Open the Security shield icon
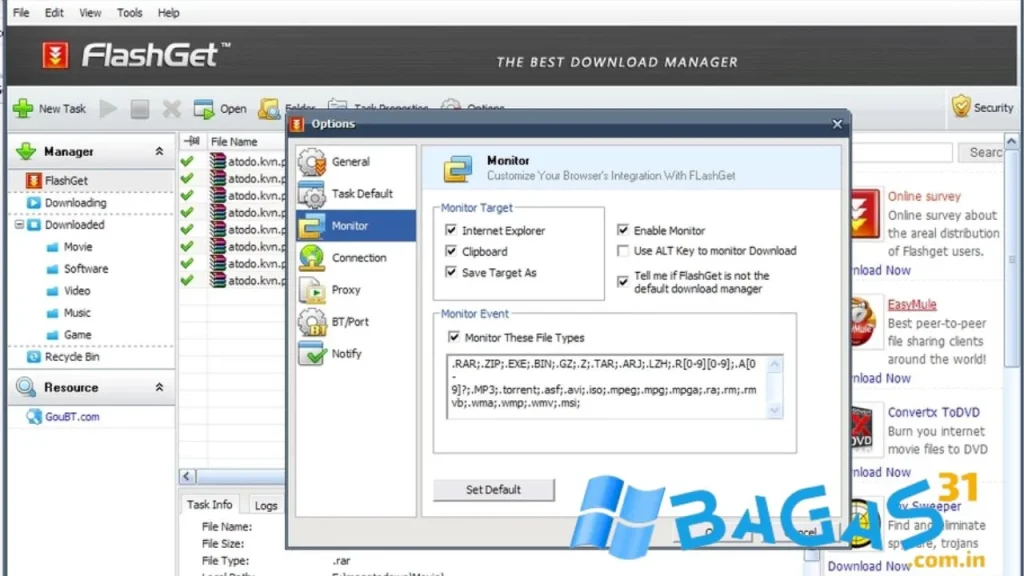The height and width of the screenshot is (576, 1024). pyautogui.click(x=961, y=106)
